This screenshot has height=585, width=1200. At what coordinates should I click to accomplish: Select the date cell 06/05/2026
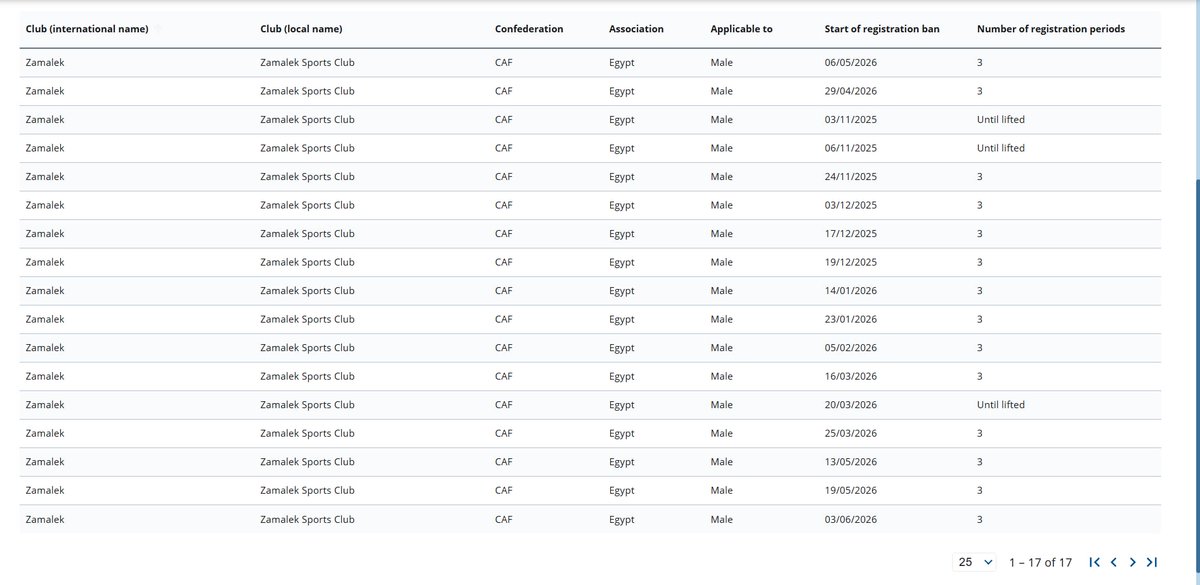(851, 63)
